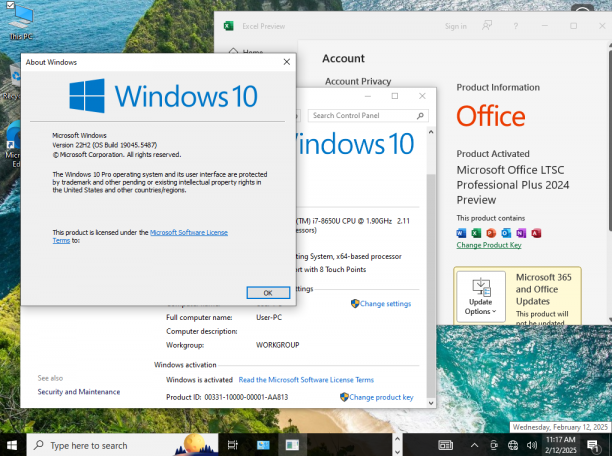Click the Type here to search box
The image size is (612, 456).
(122, 445)
